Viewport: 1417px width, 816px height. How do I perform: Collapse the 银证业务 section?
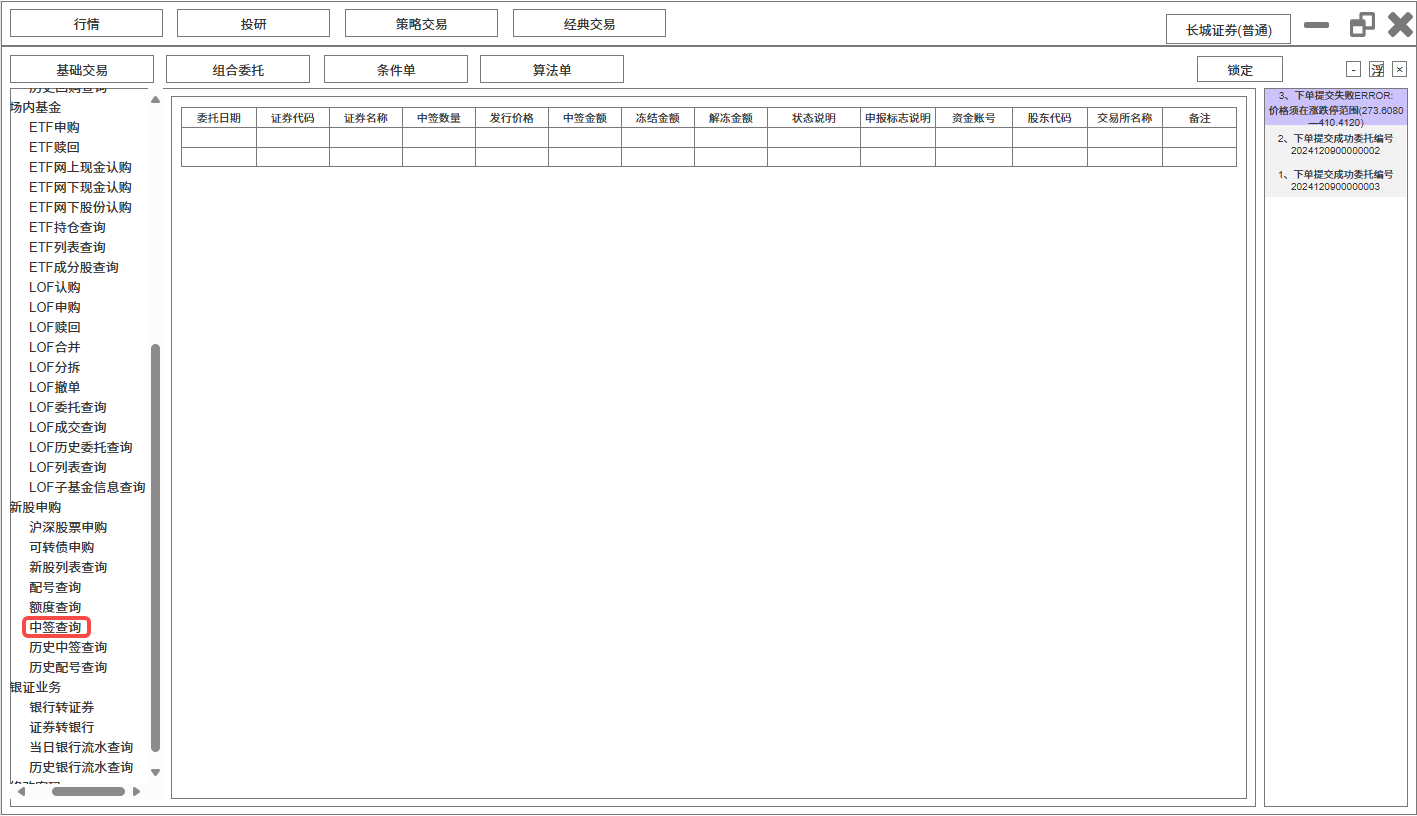(35, 687)
